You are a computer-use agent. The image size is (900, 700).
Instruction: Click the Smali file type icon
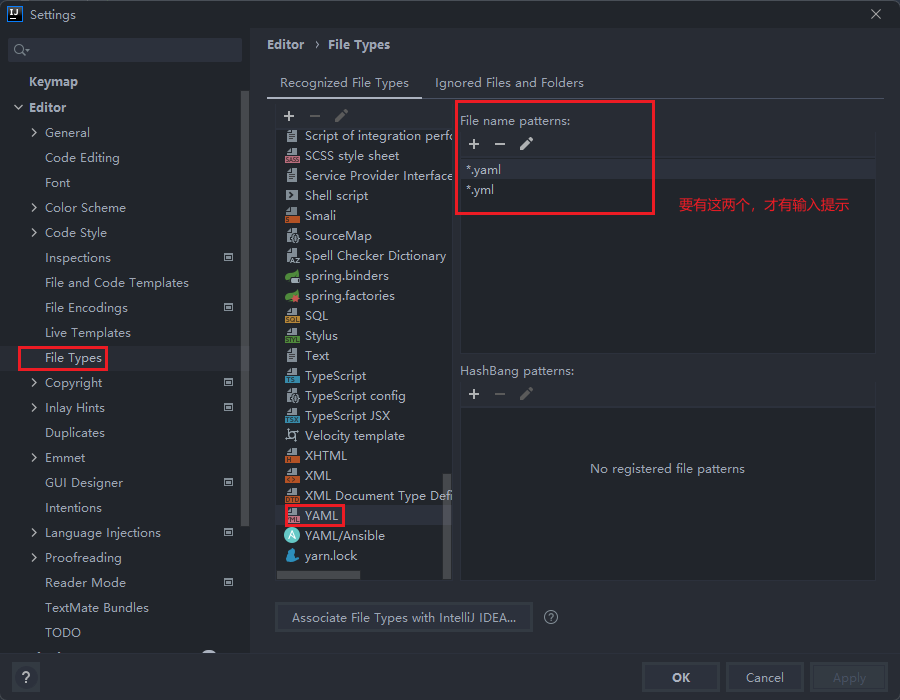click(x=292, y=216)
